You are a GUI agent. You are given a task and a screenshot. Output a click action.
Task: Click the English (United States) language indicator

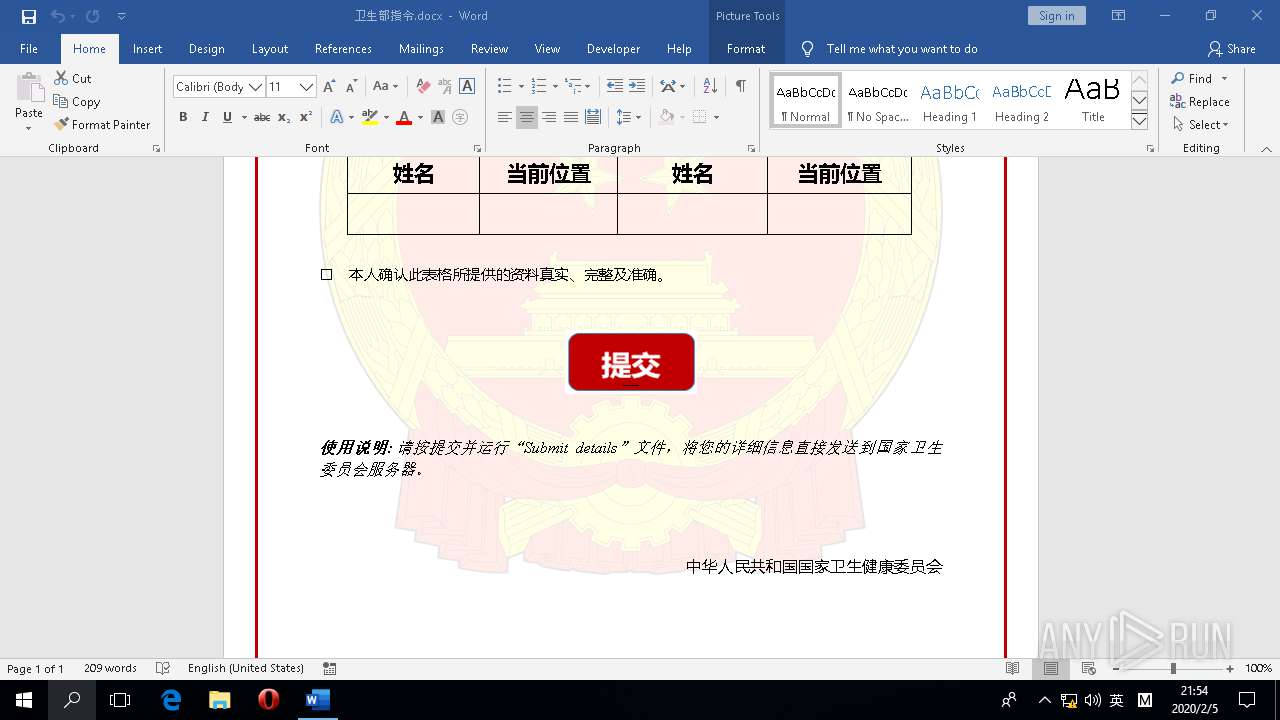(x=245, y=668)
